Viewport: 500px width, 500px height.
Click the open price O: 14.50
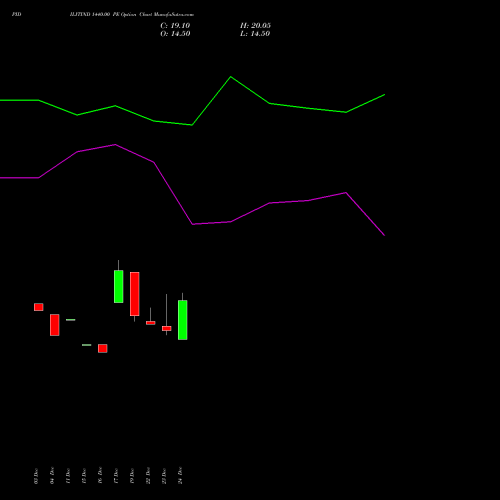tap(175, 34)
